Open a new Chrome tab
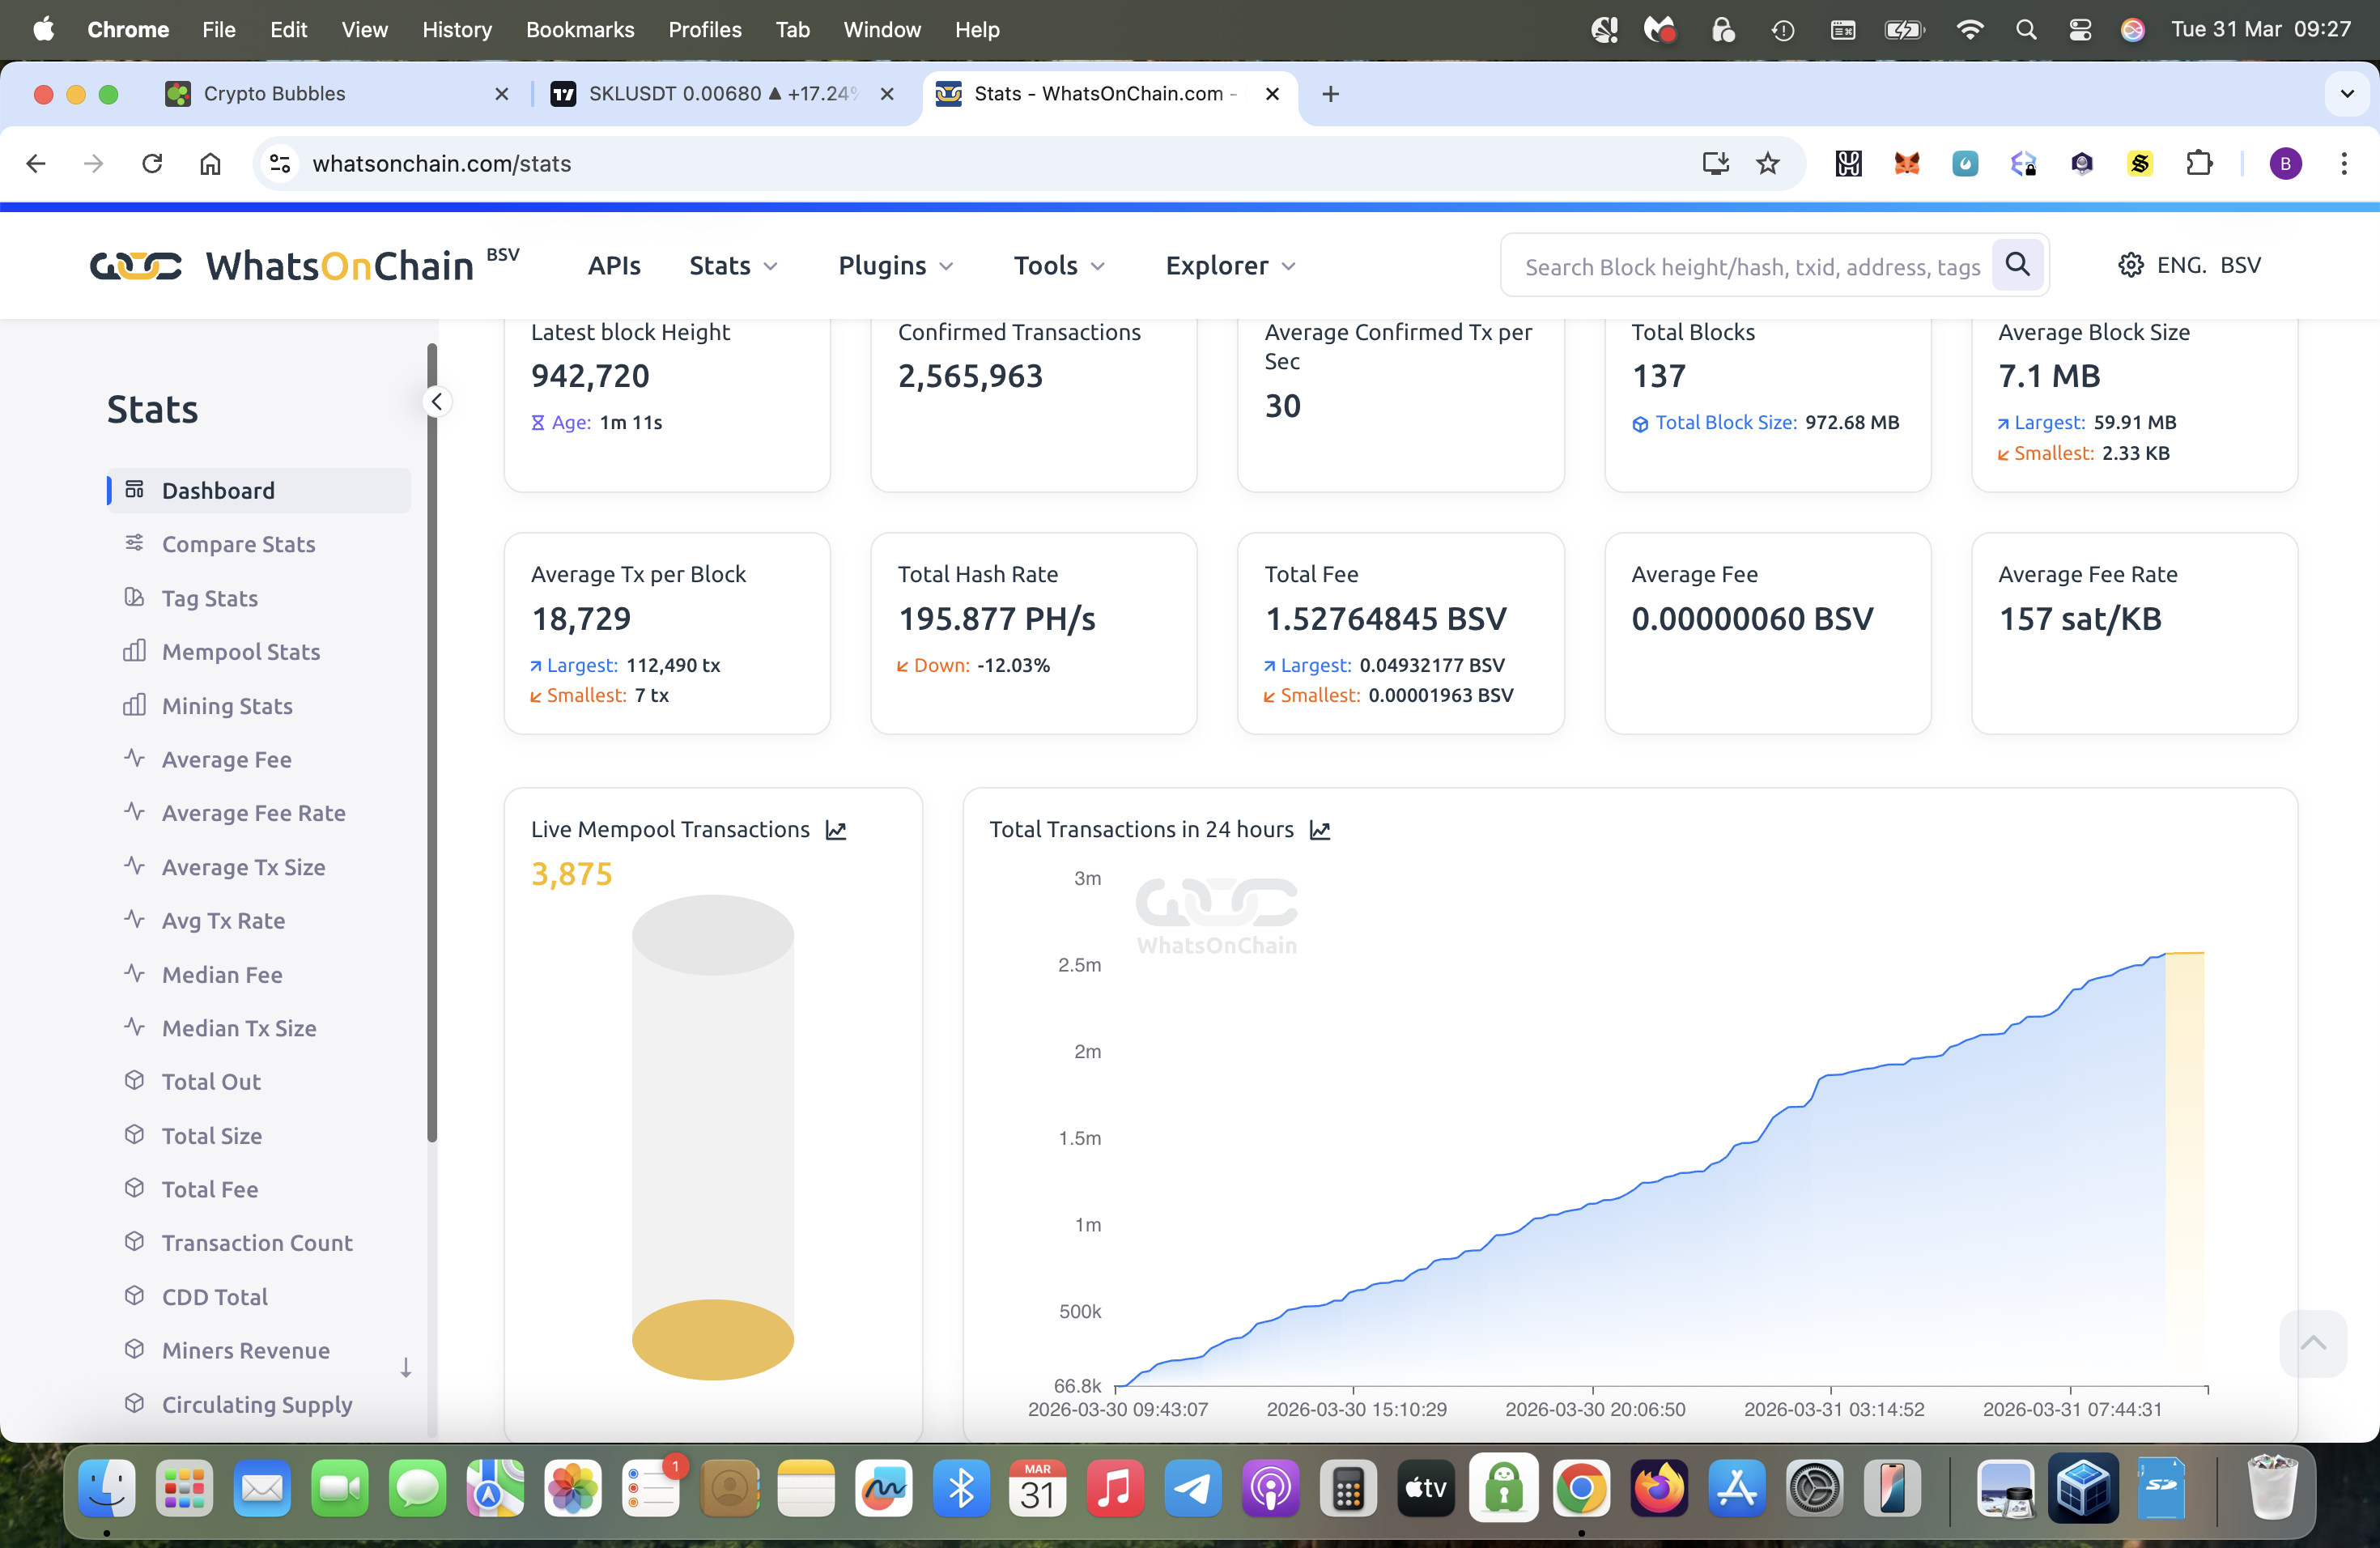The height and width of the screenshot is (1548, 2380). tap(1330, 94)
